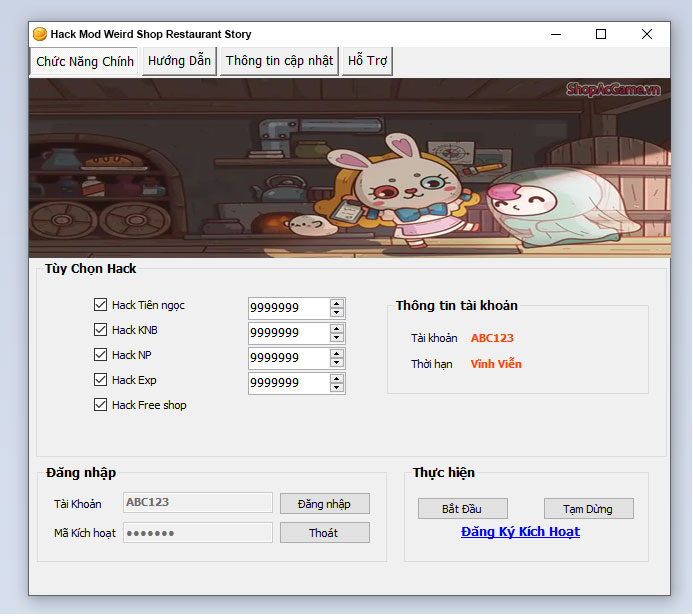
Task: Open the Hướng Dẫn tab
Action: coord(179,61)
